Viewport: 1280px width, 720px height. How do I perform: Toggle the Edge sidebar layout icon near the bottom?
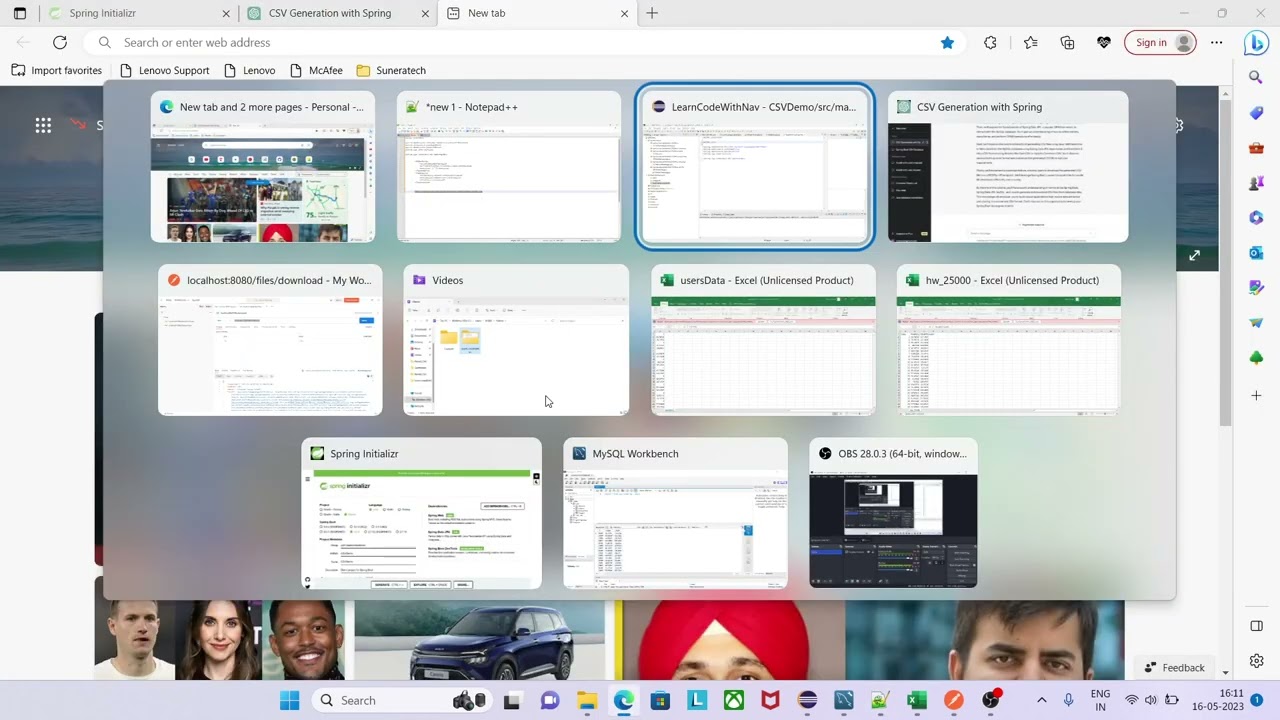pyautogui.click(x=1256, y=626)
